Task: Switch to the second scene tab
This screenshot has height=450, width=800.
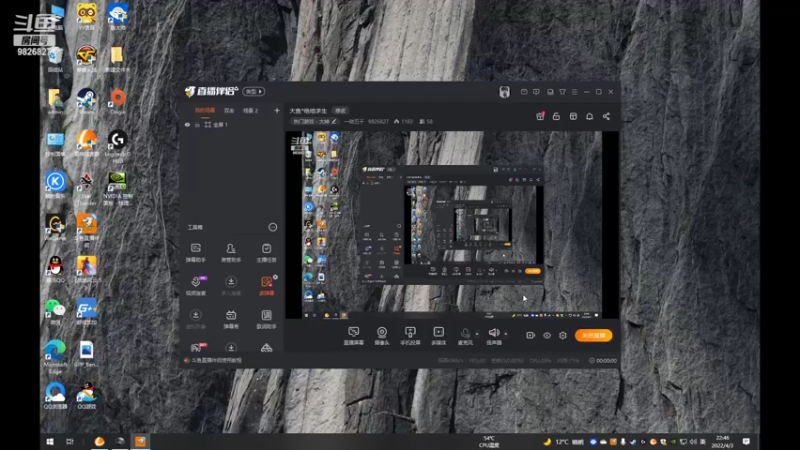Action: (x=229, y=110)
